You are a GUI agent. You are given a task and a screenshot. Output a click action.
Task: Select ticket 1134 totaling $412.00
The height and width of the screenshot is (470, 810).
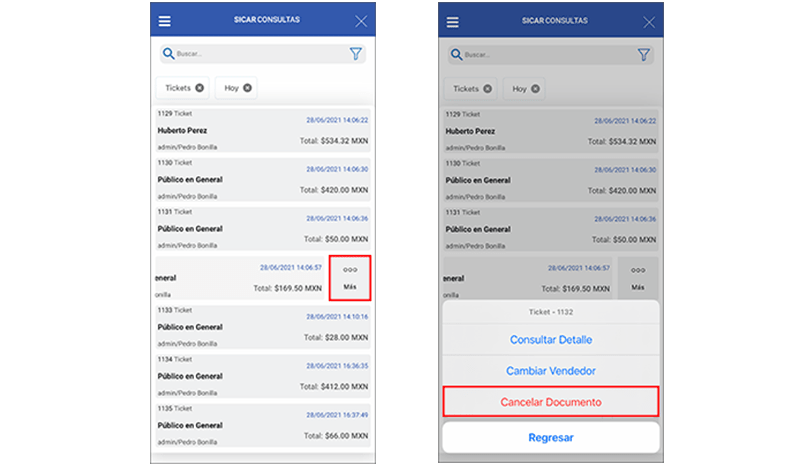coord(262,376)
